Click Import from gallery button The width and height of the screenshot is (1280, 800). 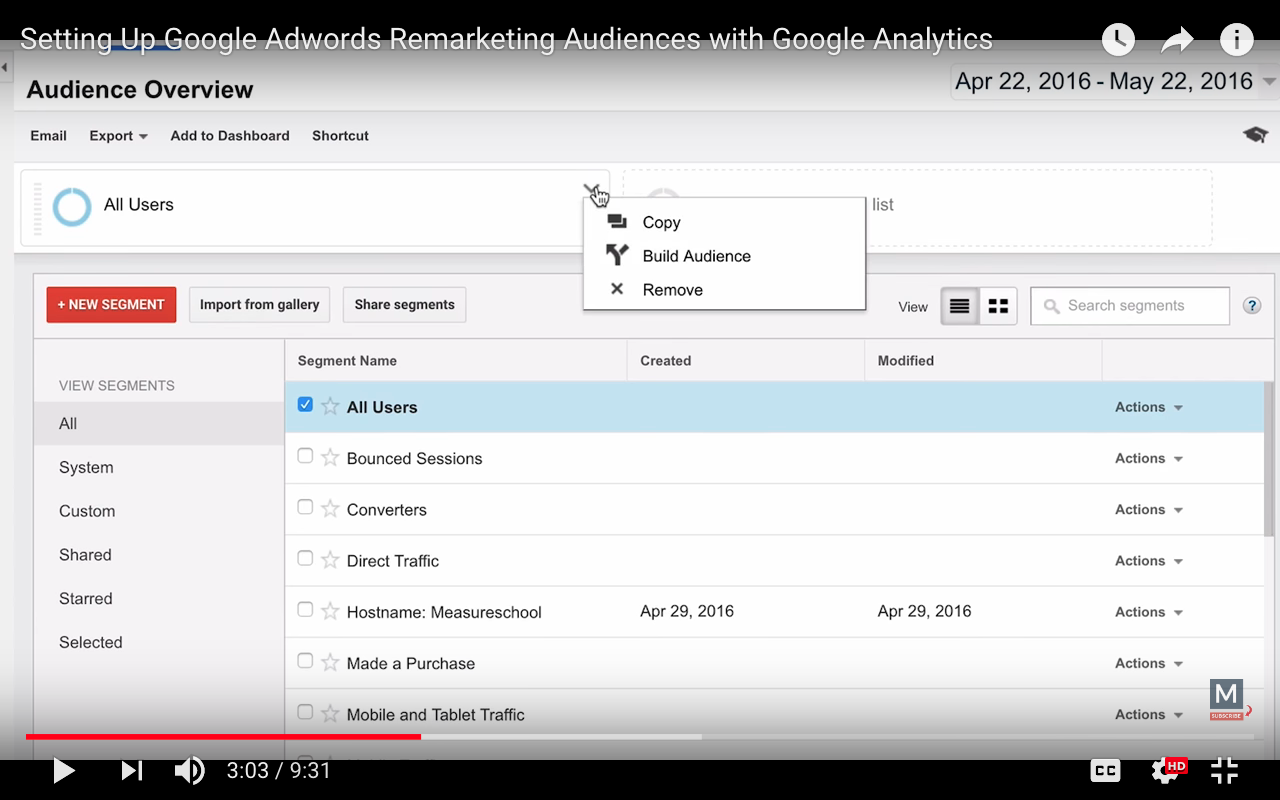[x=259, y=305]
